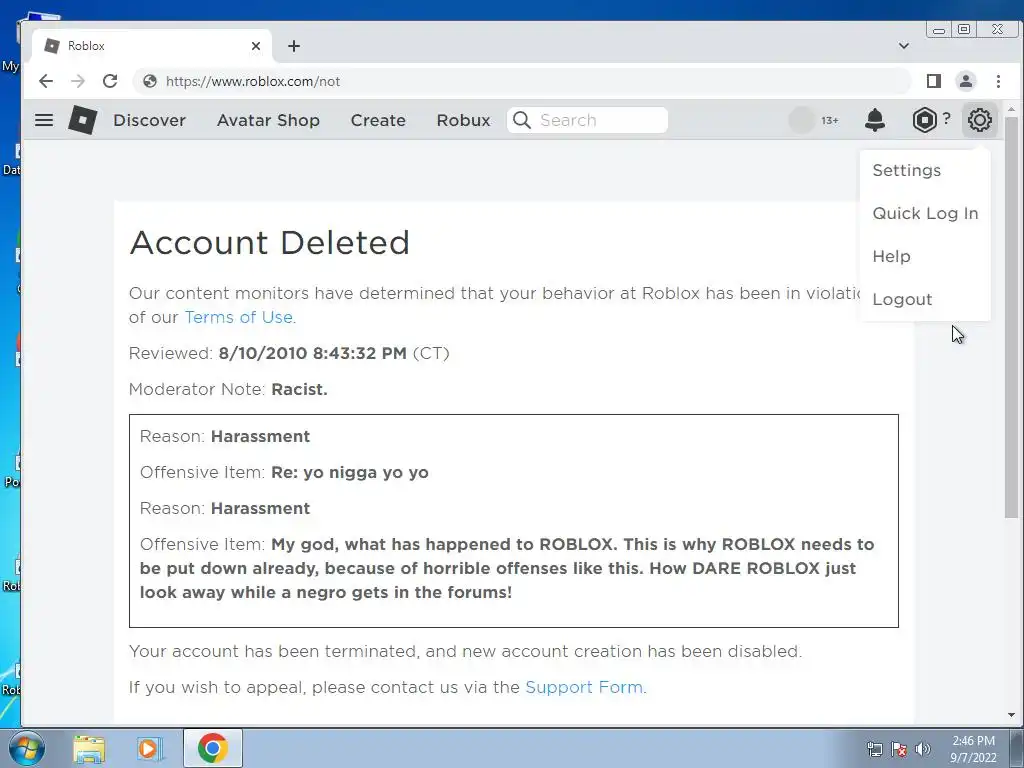Select Help in the gear dropdown

point(891,257)
